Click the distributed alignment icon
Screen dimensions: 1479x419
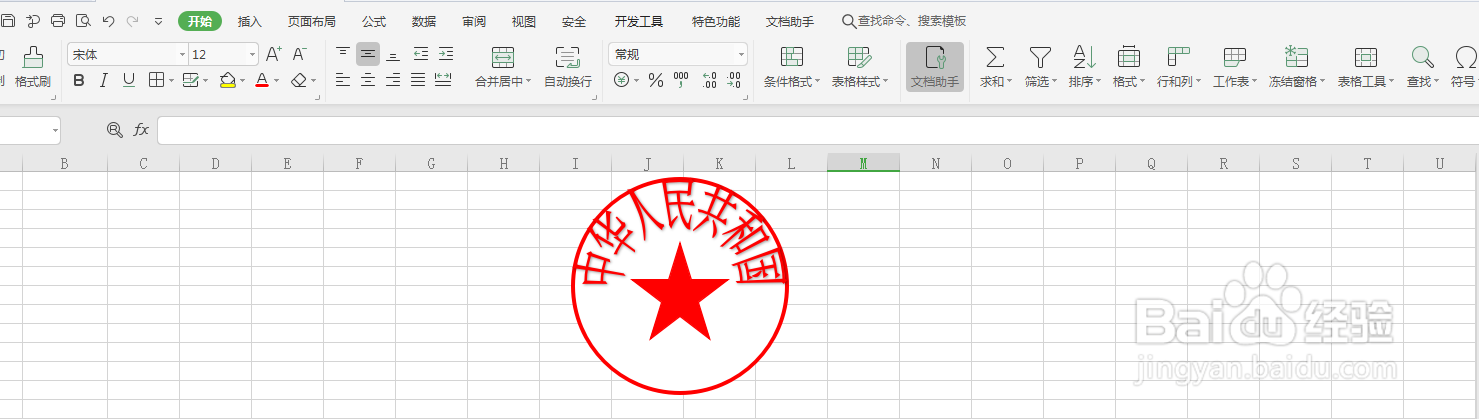coord(443,80)
